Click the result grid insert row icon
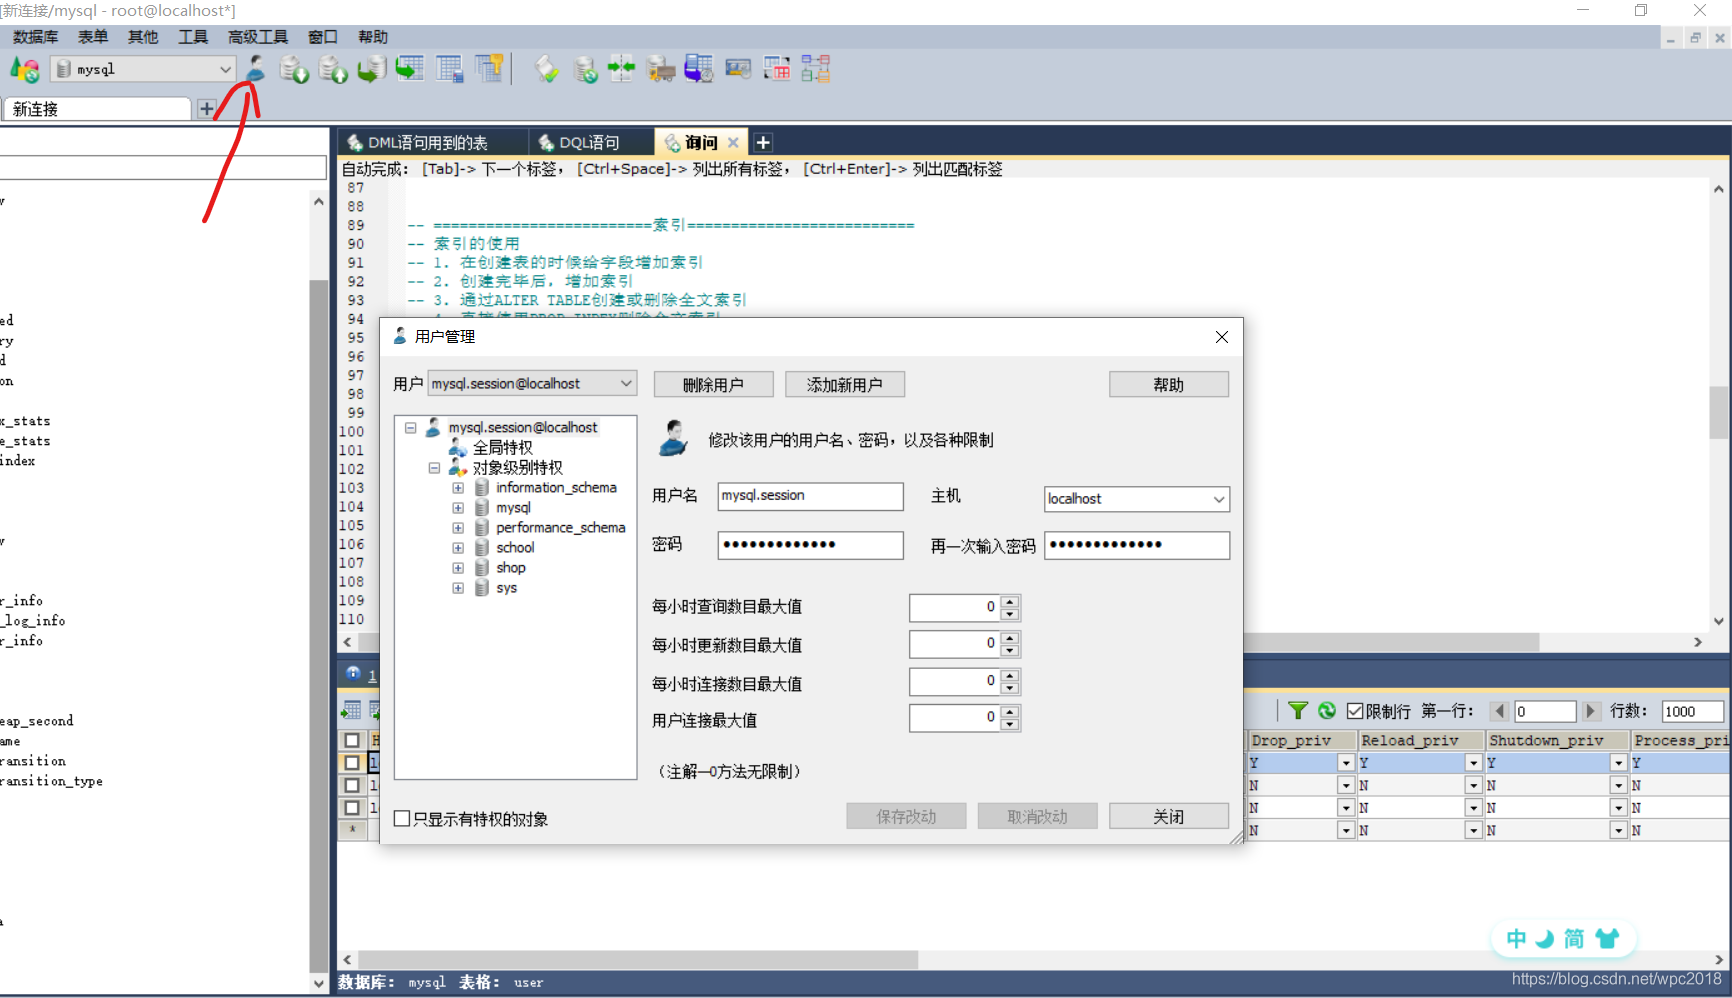Viewport: 1732px width, 998px height. pyautogui.click(x=351, y=710)
